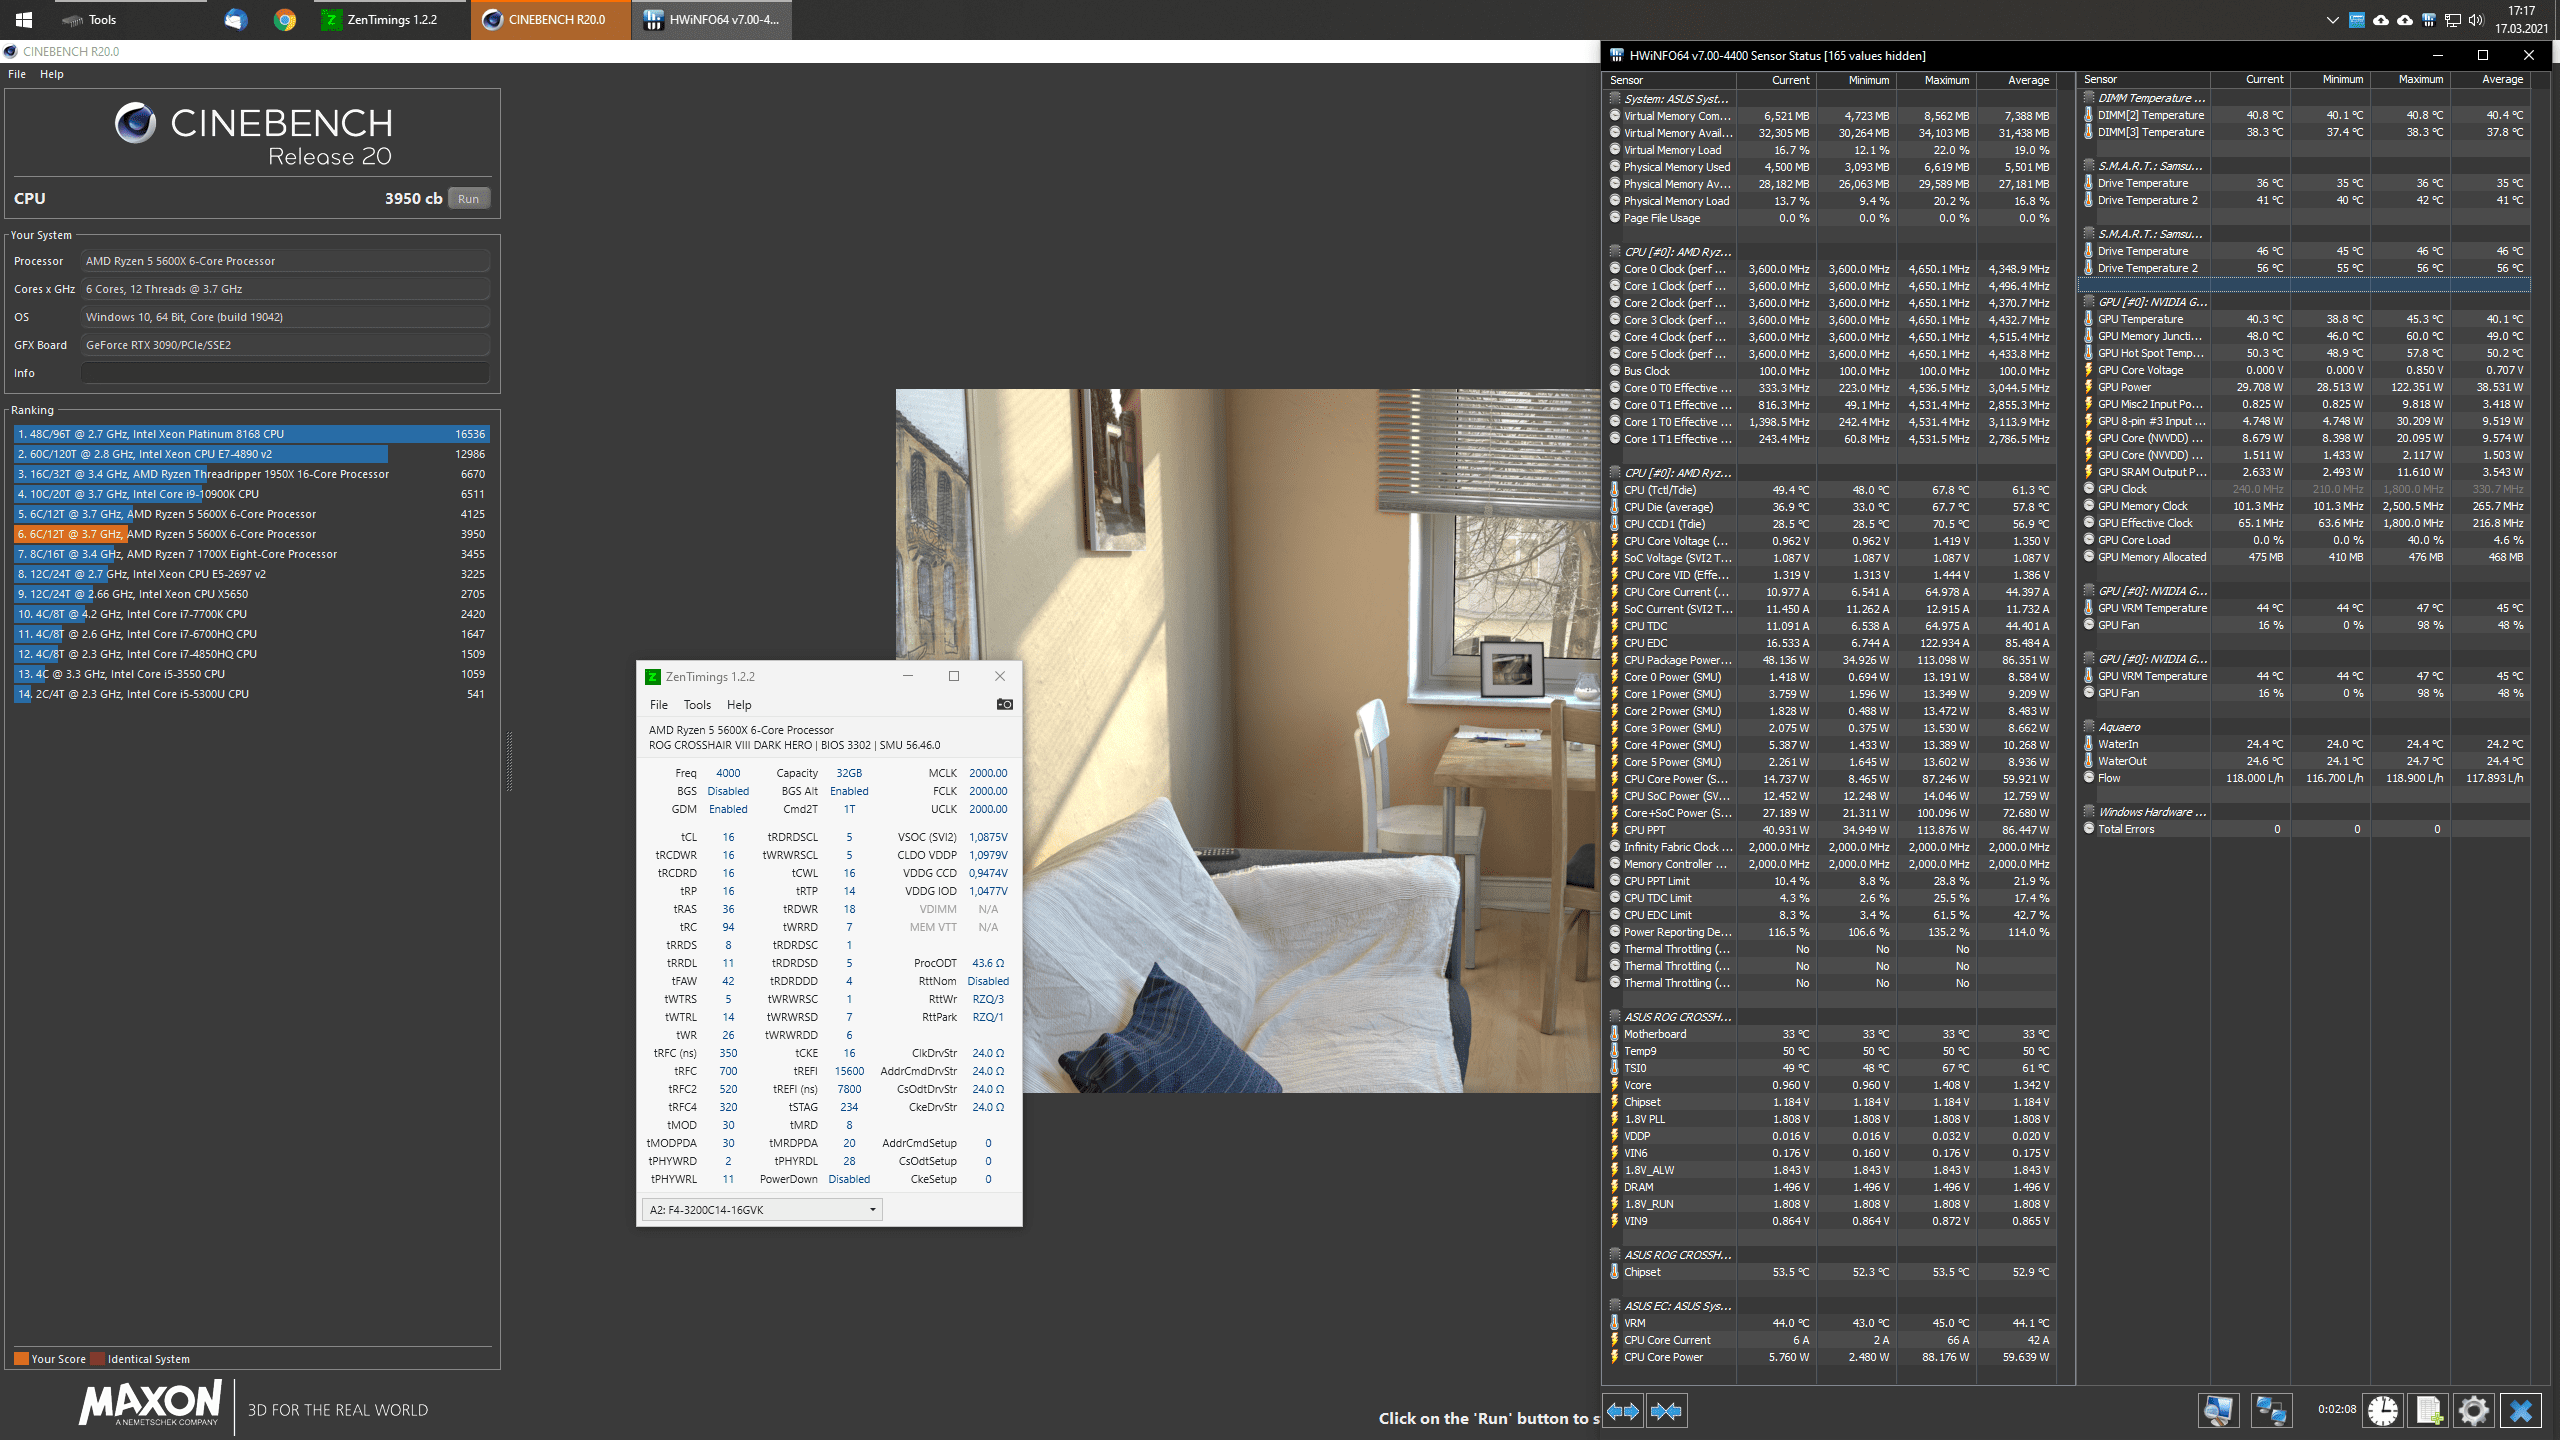Viewport: 2560px width, 1440px height.
Task: Open Chrome from the taskbar
Action: point(285,20)
